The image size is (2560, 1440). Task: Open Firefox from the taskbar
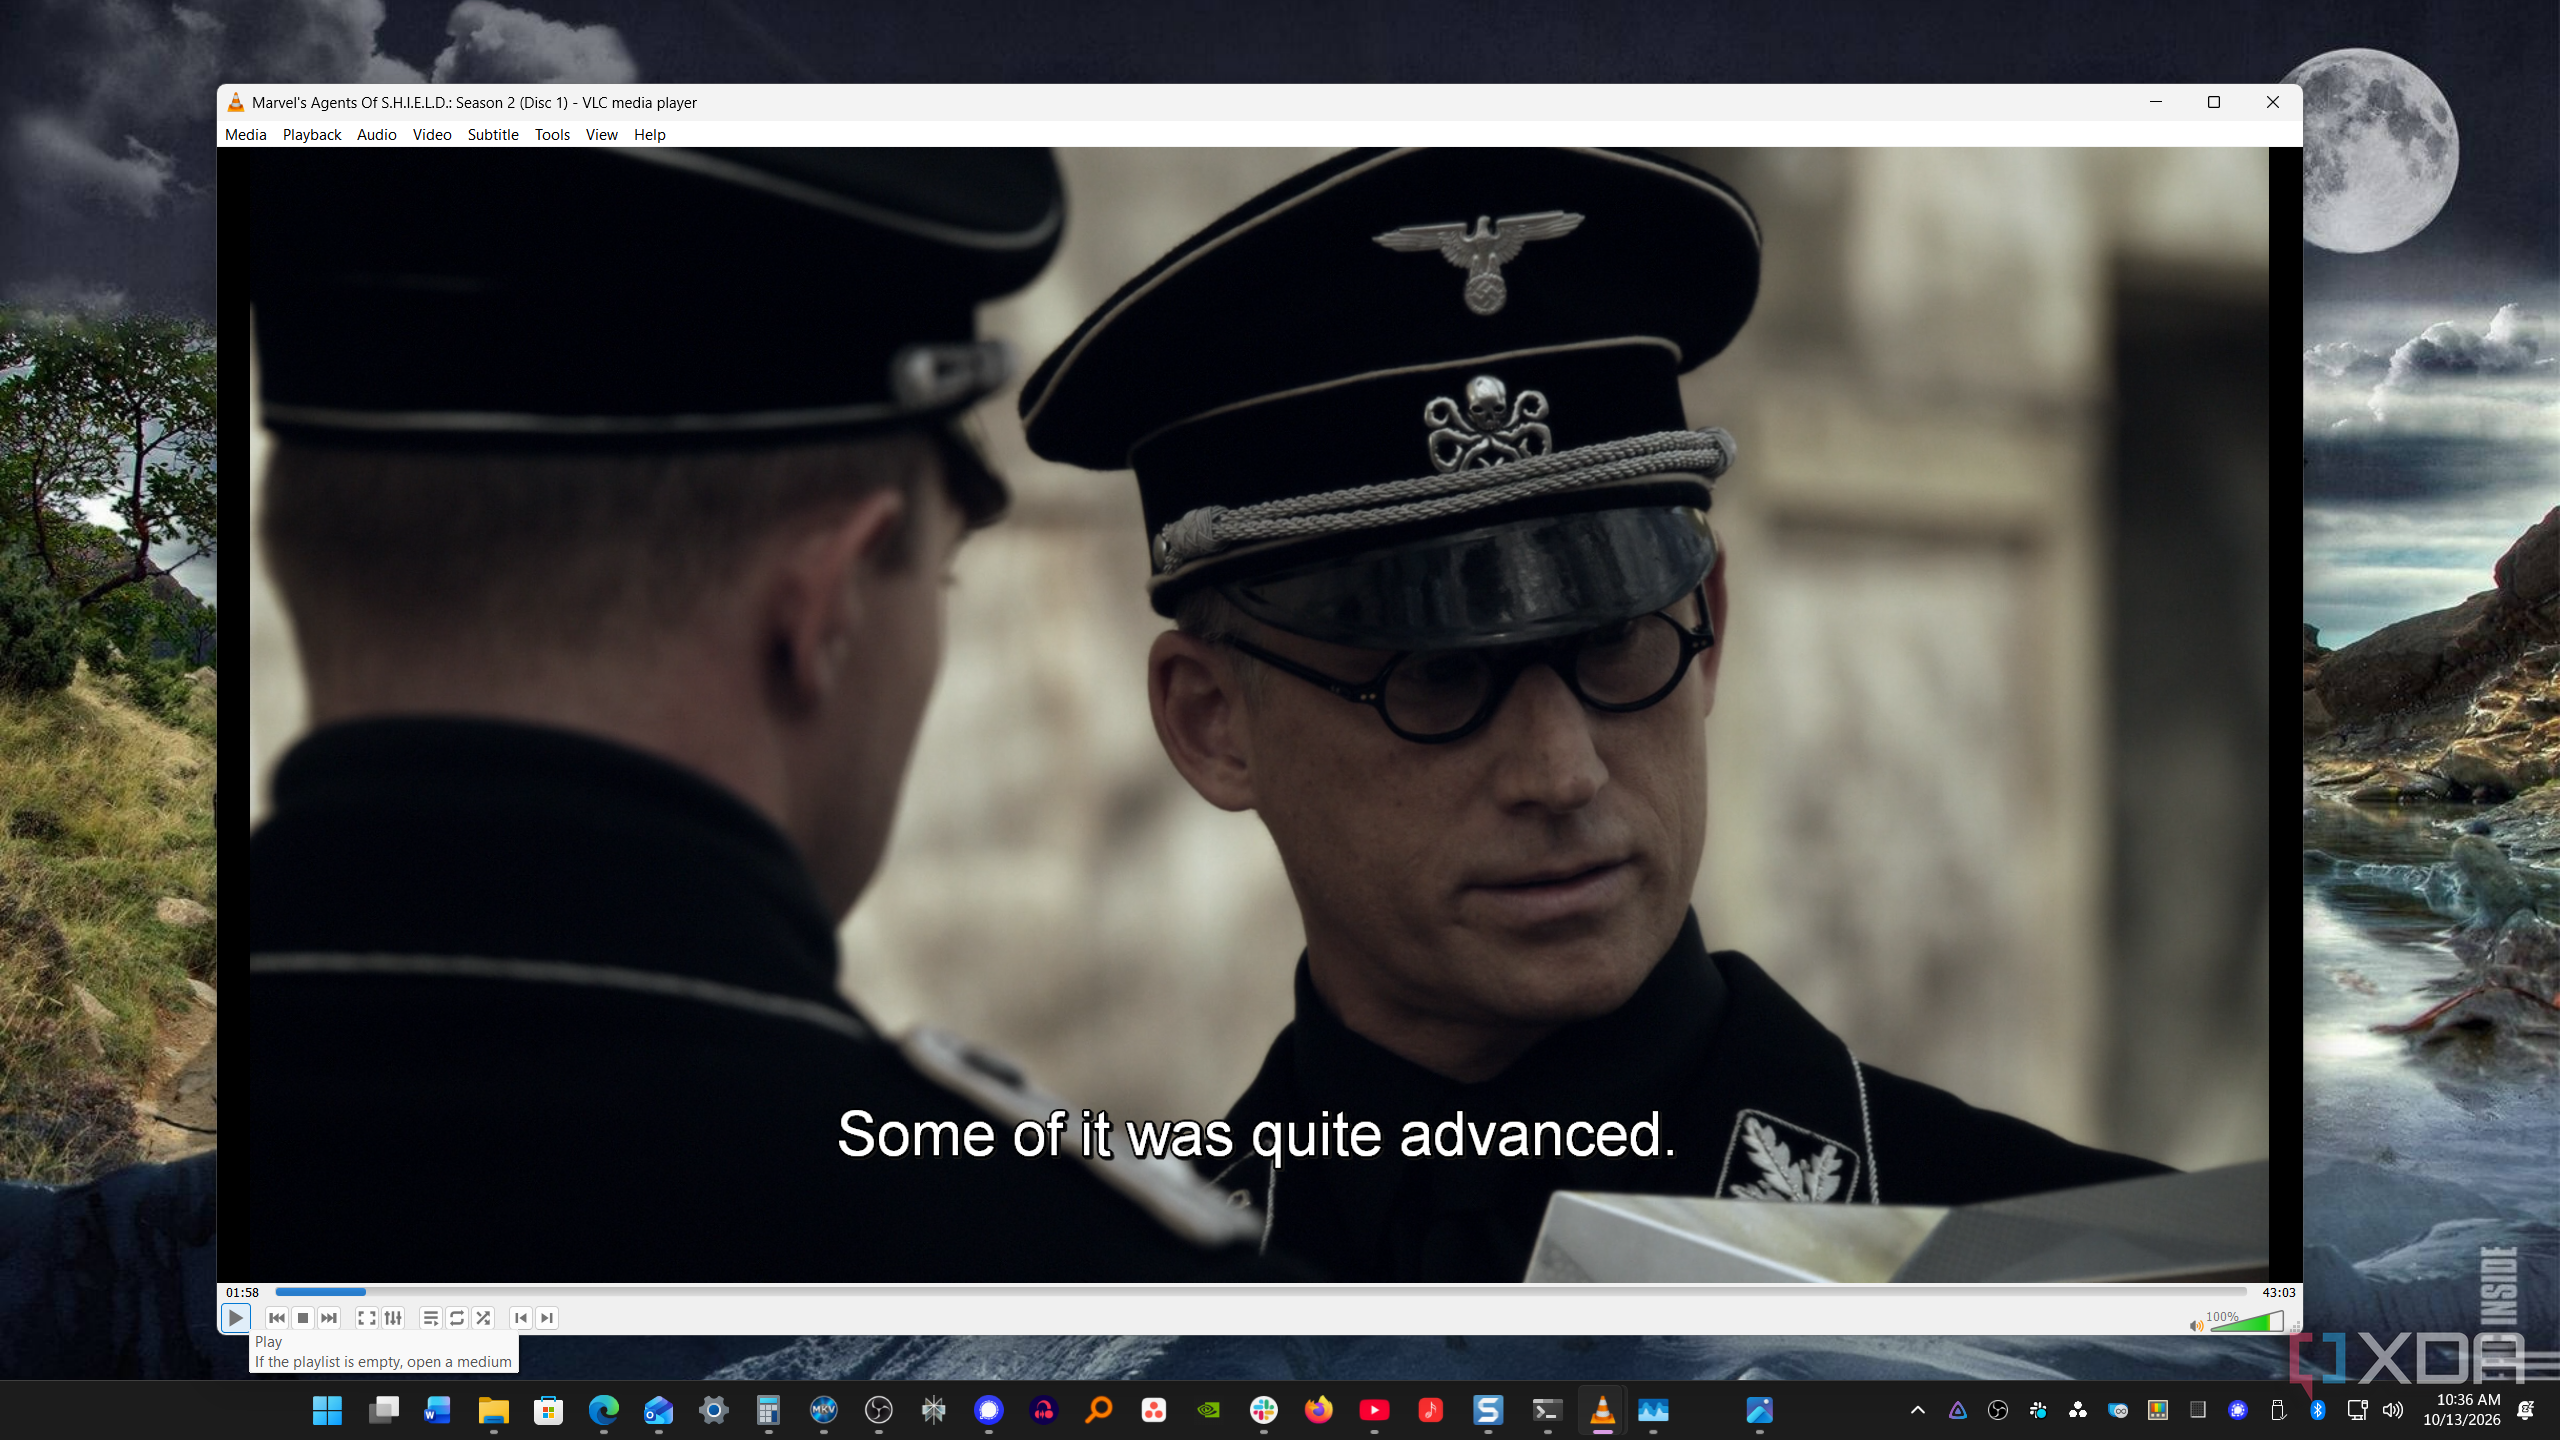[x=1319, y=1410]
